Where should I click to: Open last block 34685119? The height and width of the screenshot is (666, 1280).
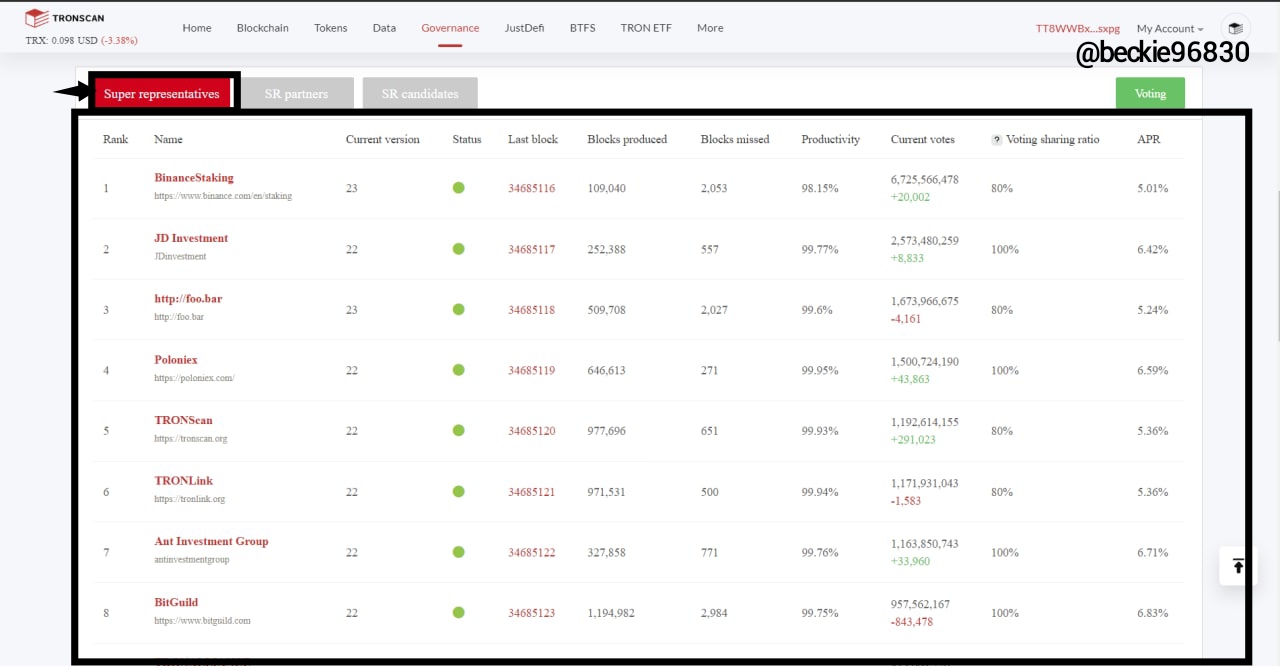pos(531,370)
